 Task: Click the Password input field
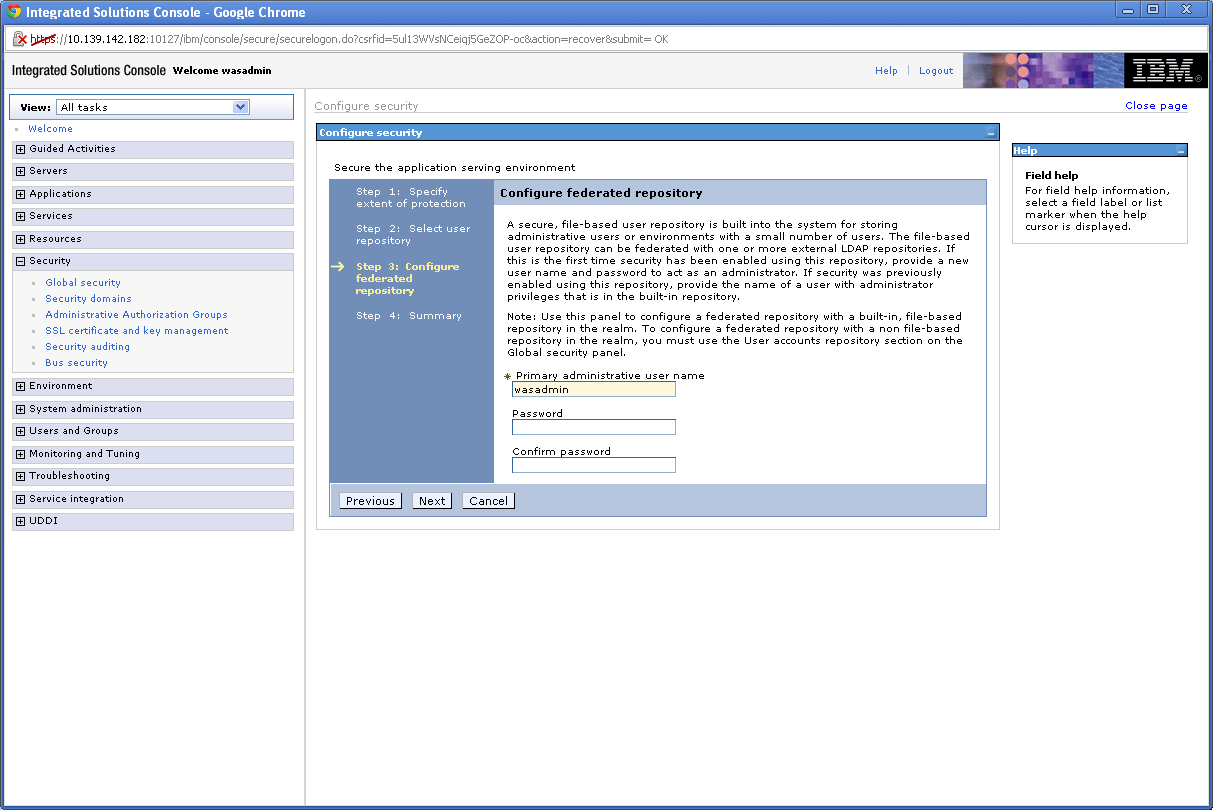[594, 427]
